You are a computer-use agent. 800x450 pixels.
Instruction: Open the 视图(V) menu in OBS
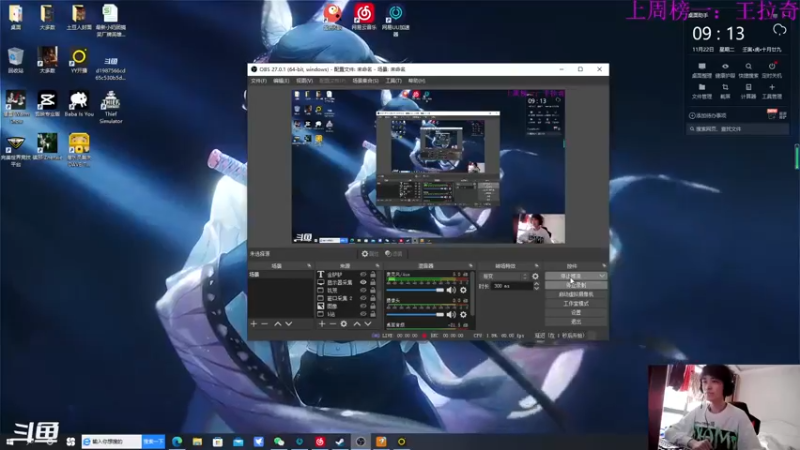(305, 81)
